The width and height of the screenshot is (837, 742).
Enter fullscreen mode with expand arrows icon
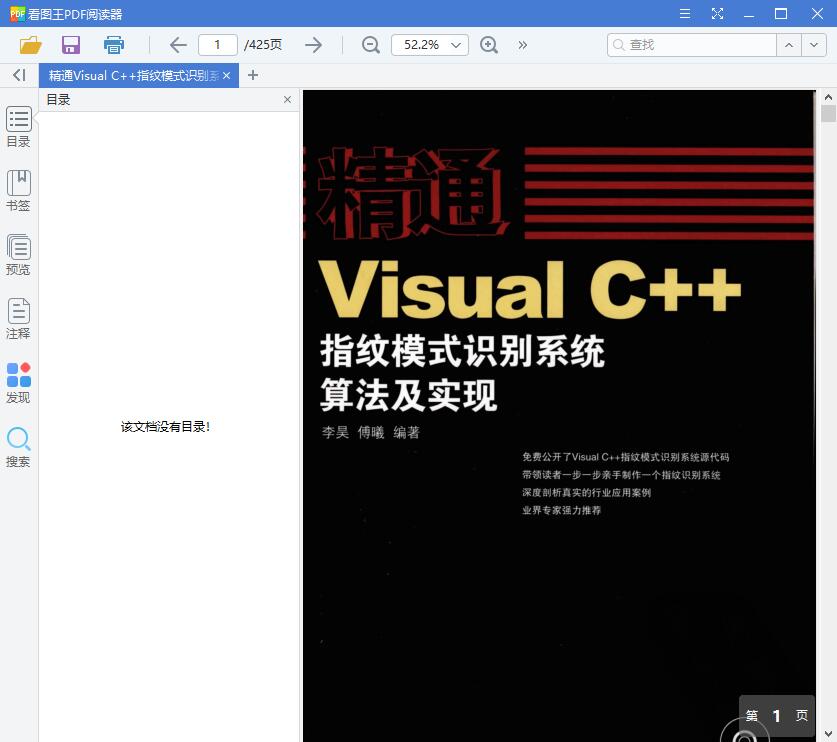[x=717, y=14]
